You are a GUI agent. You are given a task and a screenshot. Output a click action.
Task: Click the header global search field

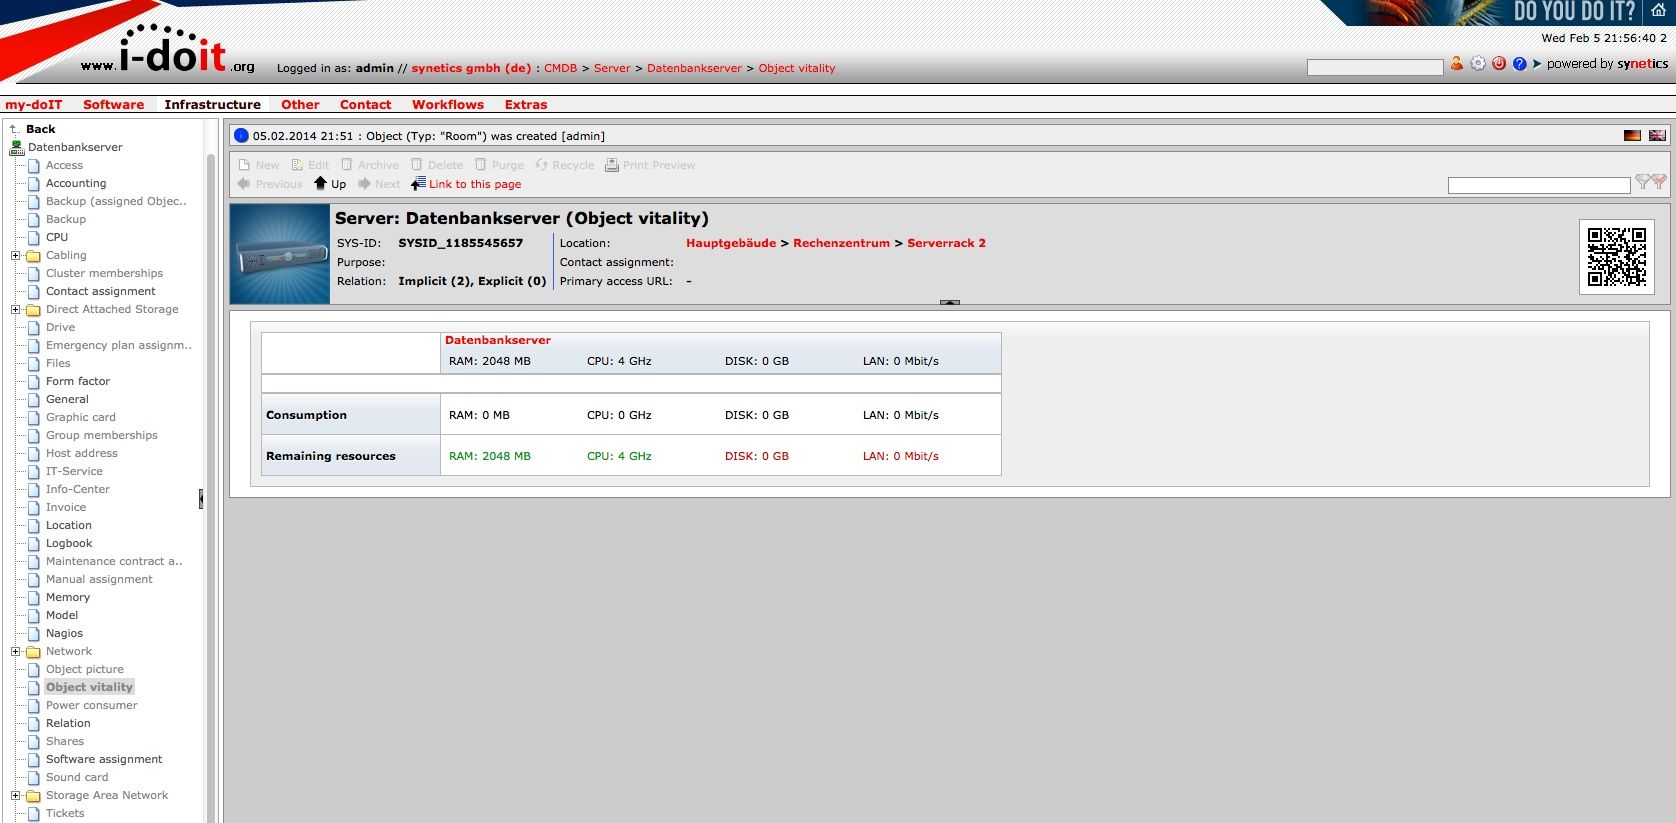click(x=1375, y=67)
